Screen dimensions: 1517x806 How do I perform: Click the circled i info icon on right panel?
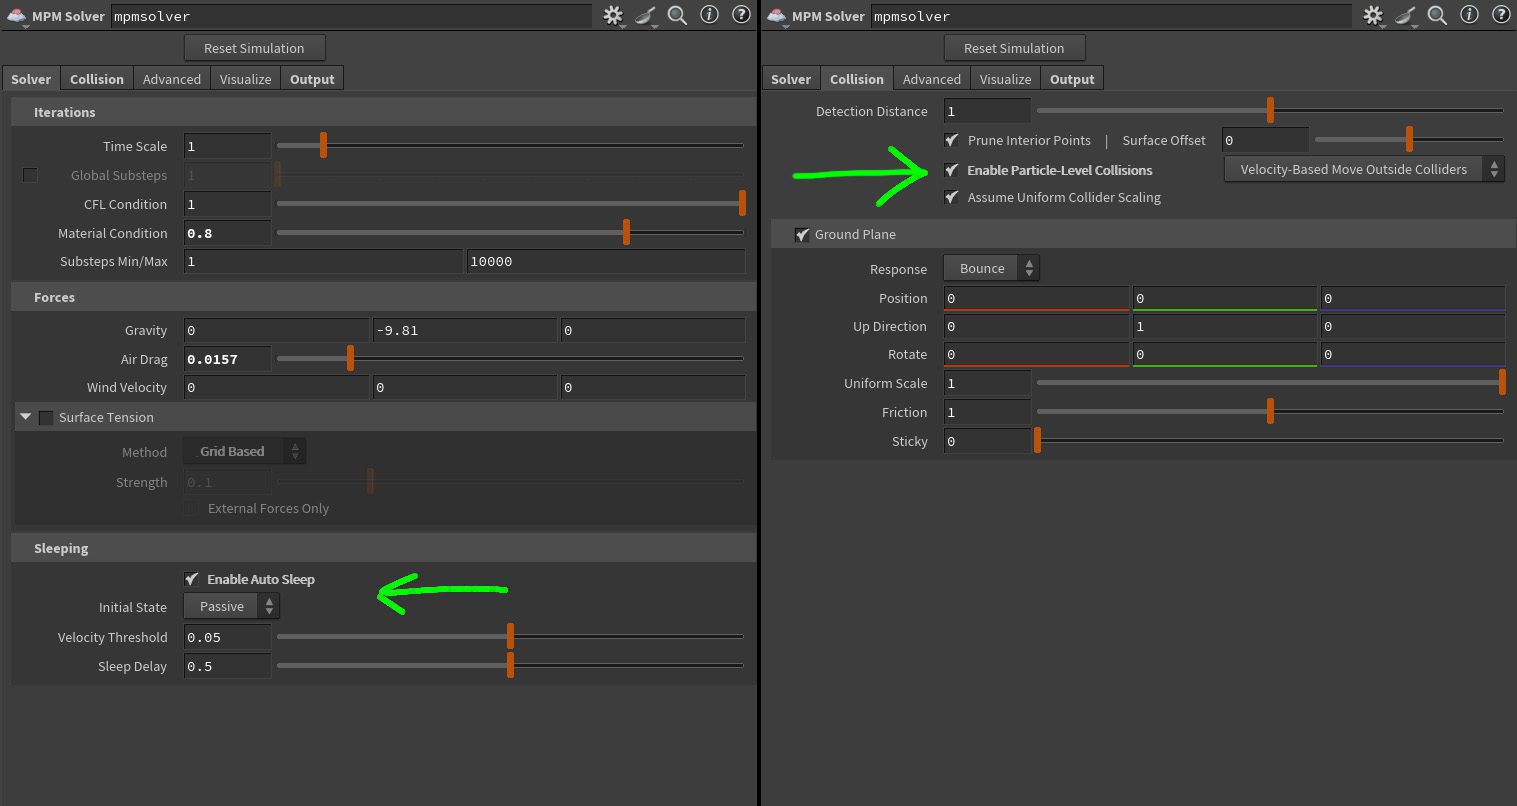1469,15
